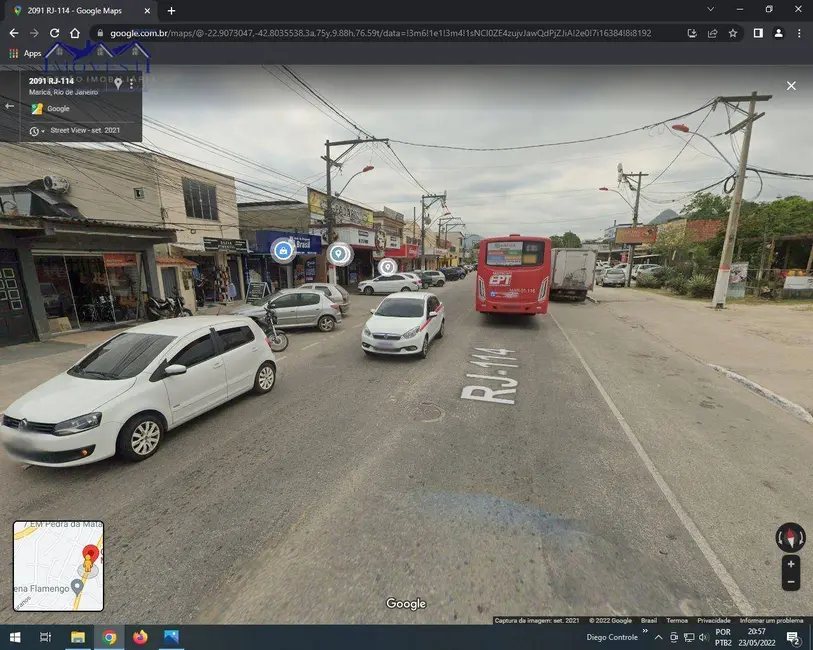Image resolution: width=813 pixels, height=650 pixels.
Task: Toggle the Action Center notifications panel
Action: tap(791, 637)
